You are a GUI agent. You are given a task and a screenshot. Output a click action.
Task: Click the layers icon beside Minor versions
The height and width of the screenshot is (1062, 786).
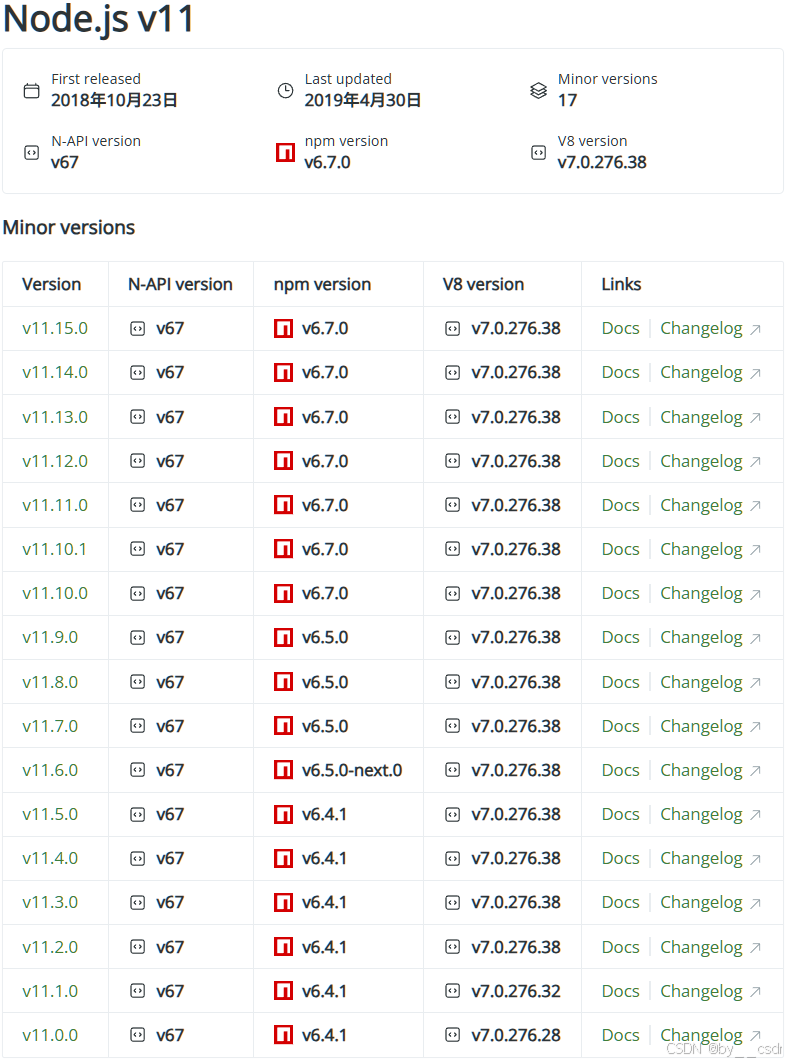(x=538, y=91)
